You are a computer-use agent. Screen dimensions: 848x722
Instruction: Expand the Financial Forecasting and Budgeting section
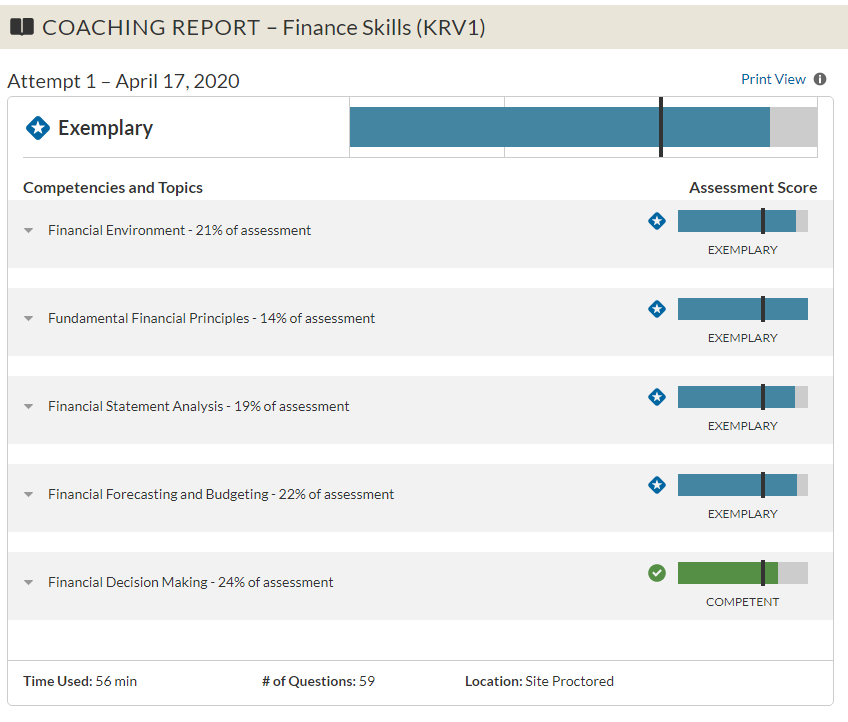pyautogui.click(x=28, y=493)
